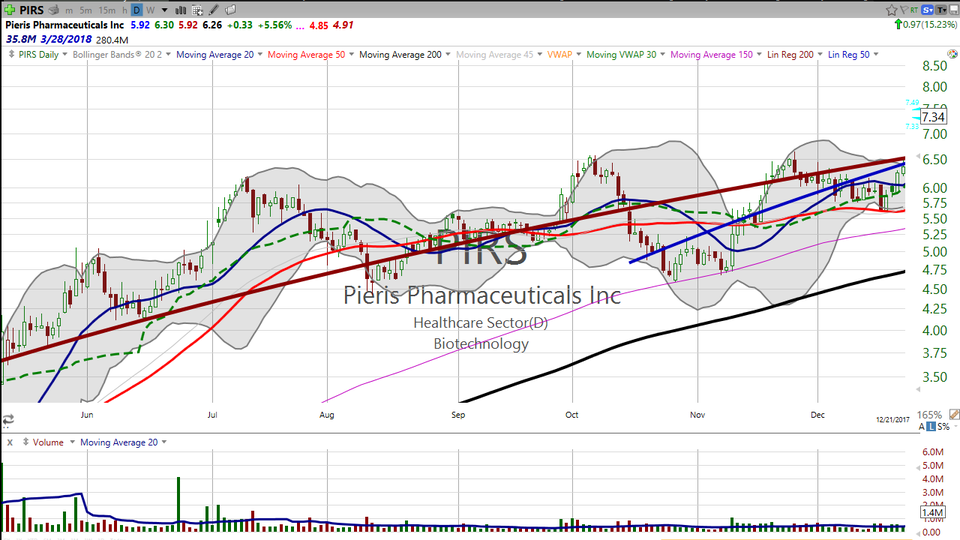Select the L log scale mode
960x540 pixels.
[931, 426]
